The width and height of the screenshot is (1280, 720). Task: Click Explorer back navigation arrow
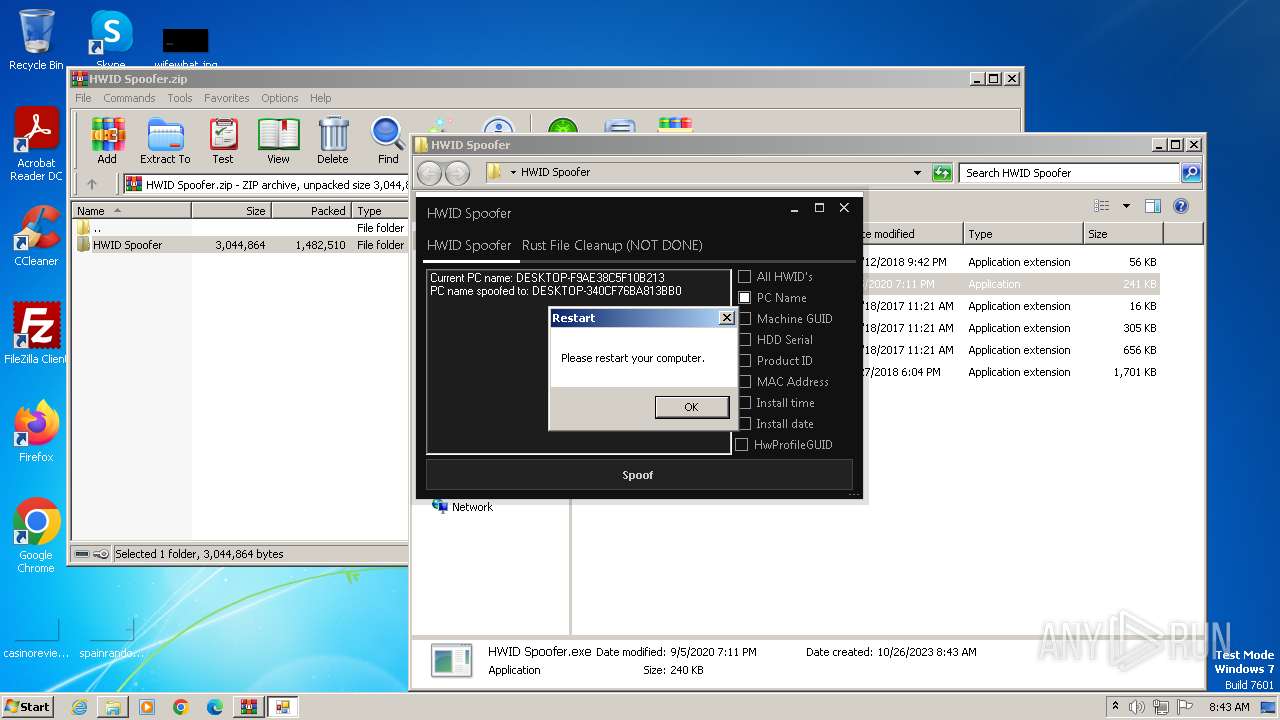(429, 173)
